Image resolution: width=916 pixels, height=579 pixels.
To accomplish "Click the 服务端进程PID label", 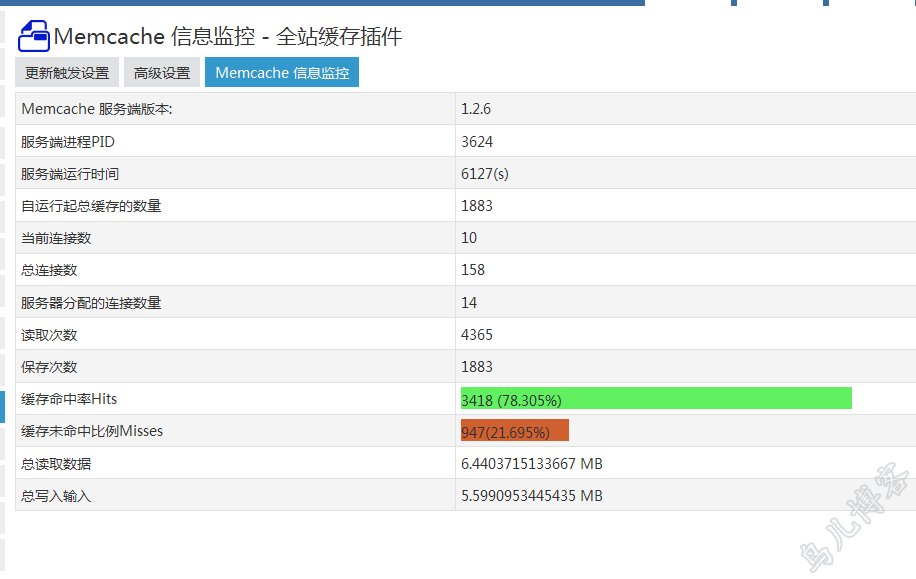I will [68, 142].
